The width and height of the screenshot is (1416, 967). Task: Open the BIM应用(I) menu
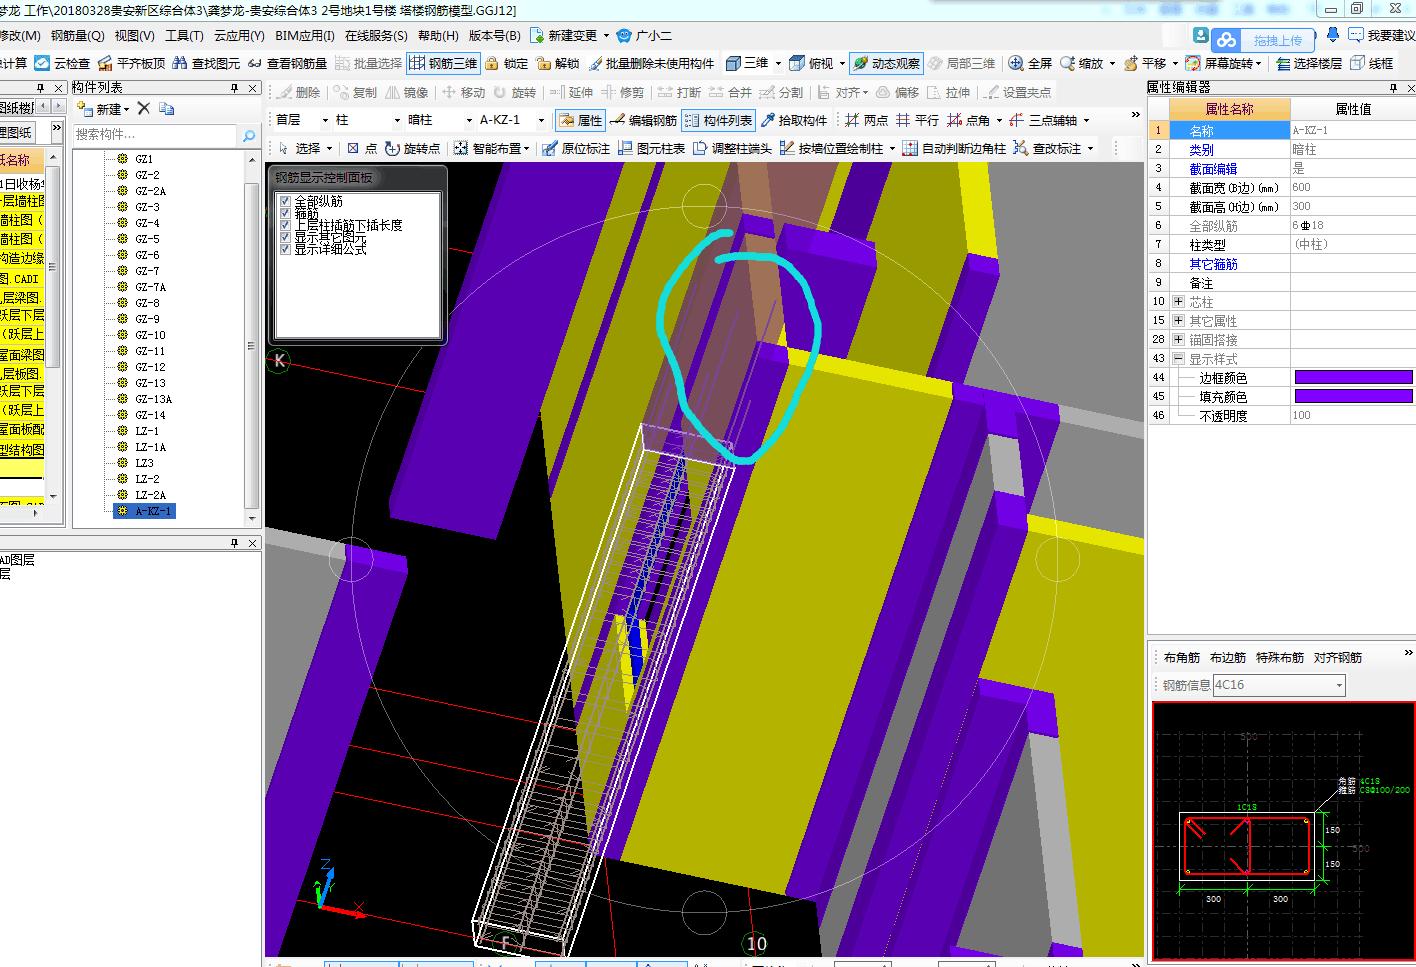coord(305,35)
